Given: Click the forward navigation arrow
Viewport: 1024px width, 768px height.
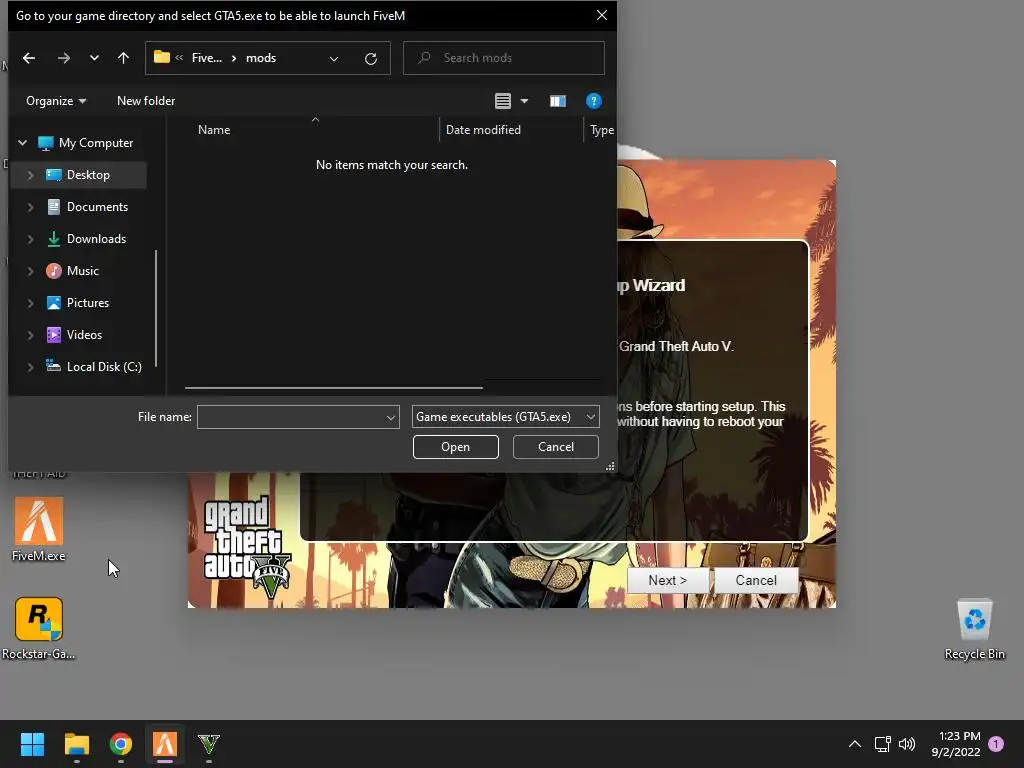Looking at the screenshot, I should pos(63,58).
